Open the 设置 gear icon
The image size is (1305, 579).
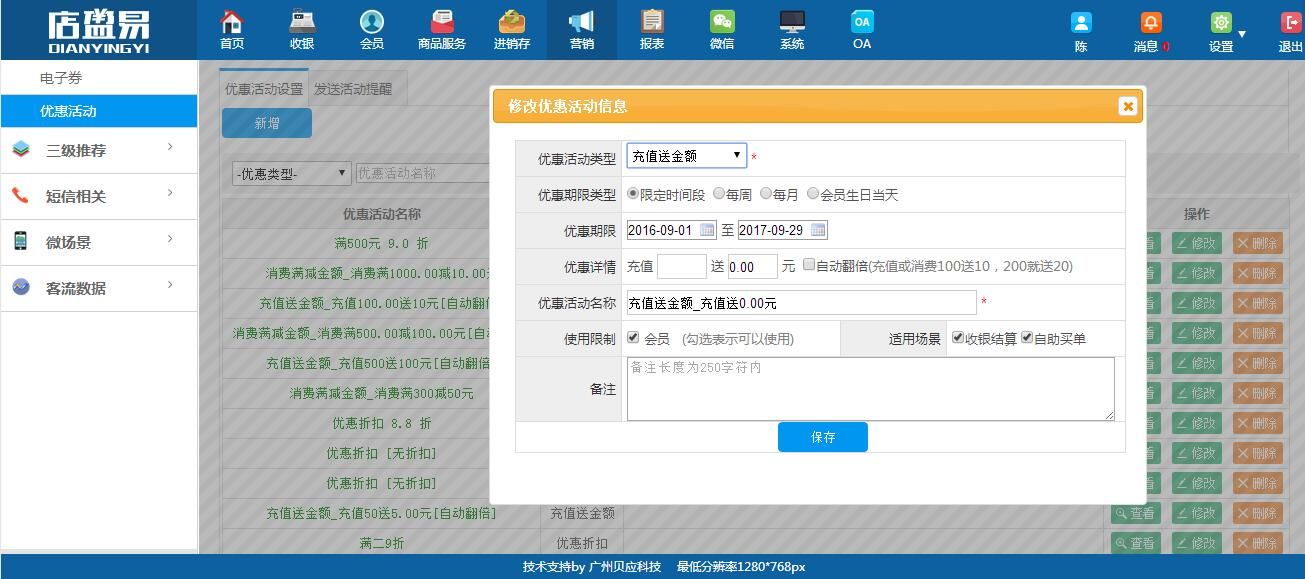pos(1221,23)
